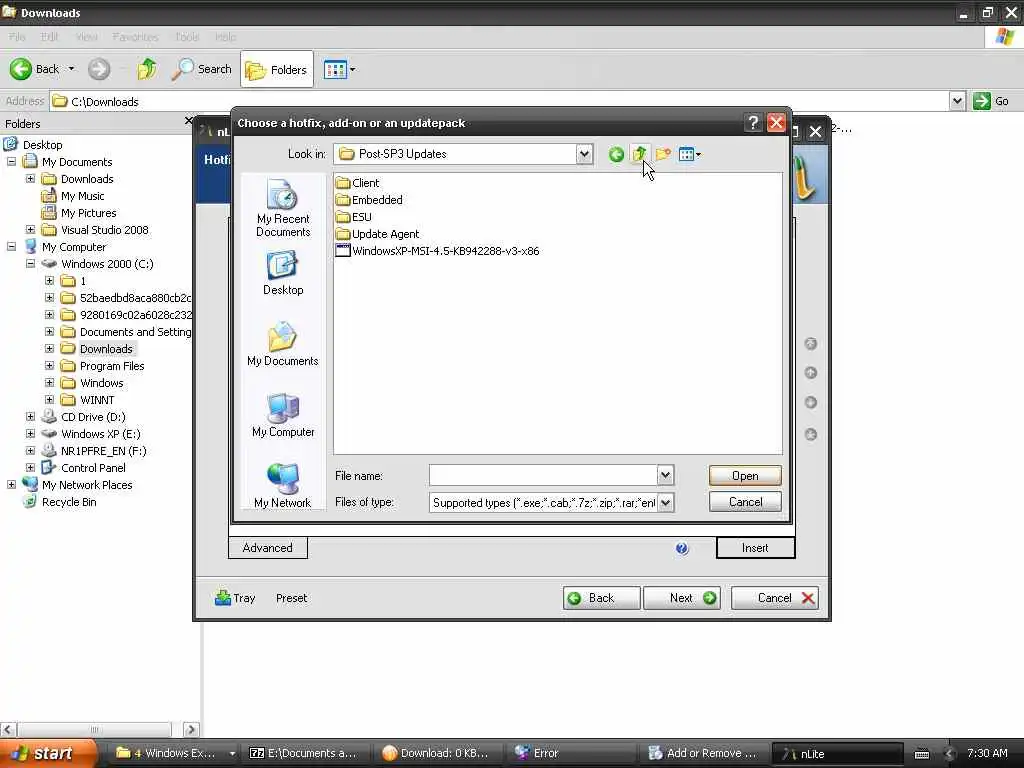Toggle the Explorer Folders pane button
Screen dimensions: 1024x768
(276, 69)
